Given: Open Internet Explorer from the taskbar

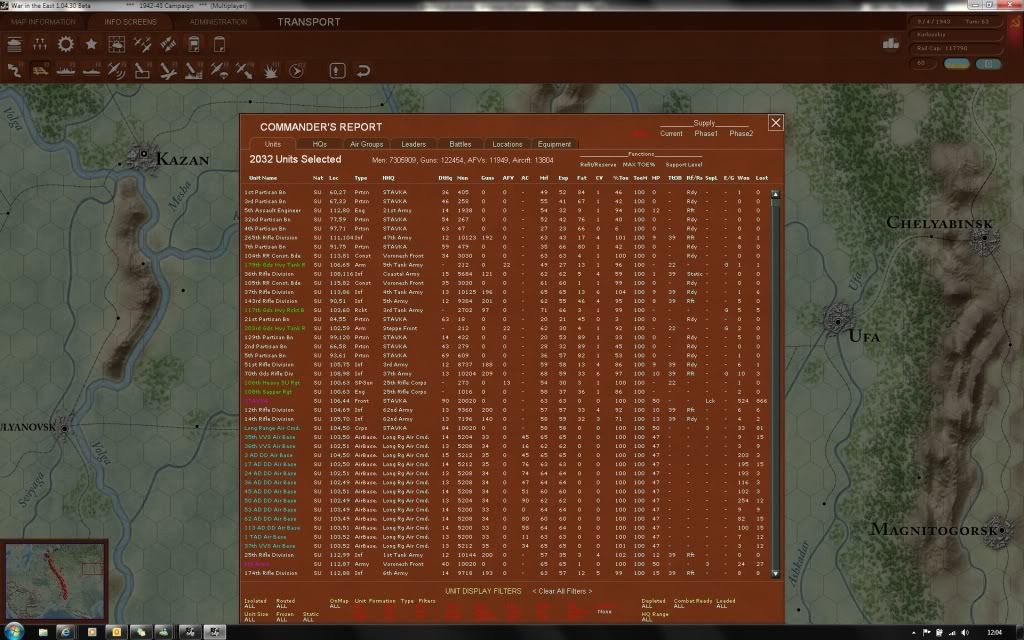Looking at the screenshot, I should 65,632.
